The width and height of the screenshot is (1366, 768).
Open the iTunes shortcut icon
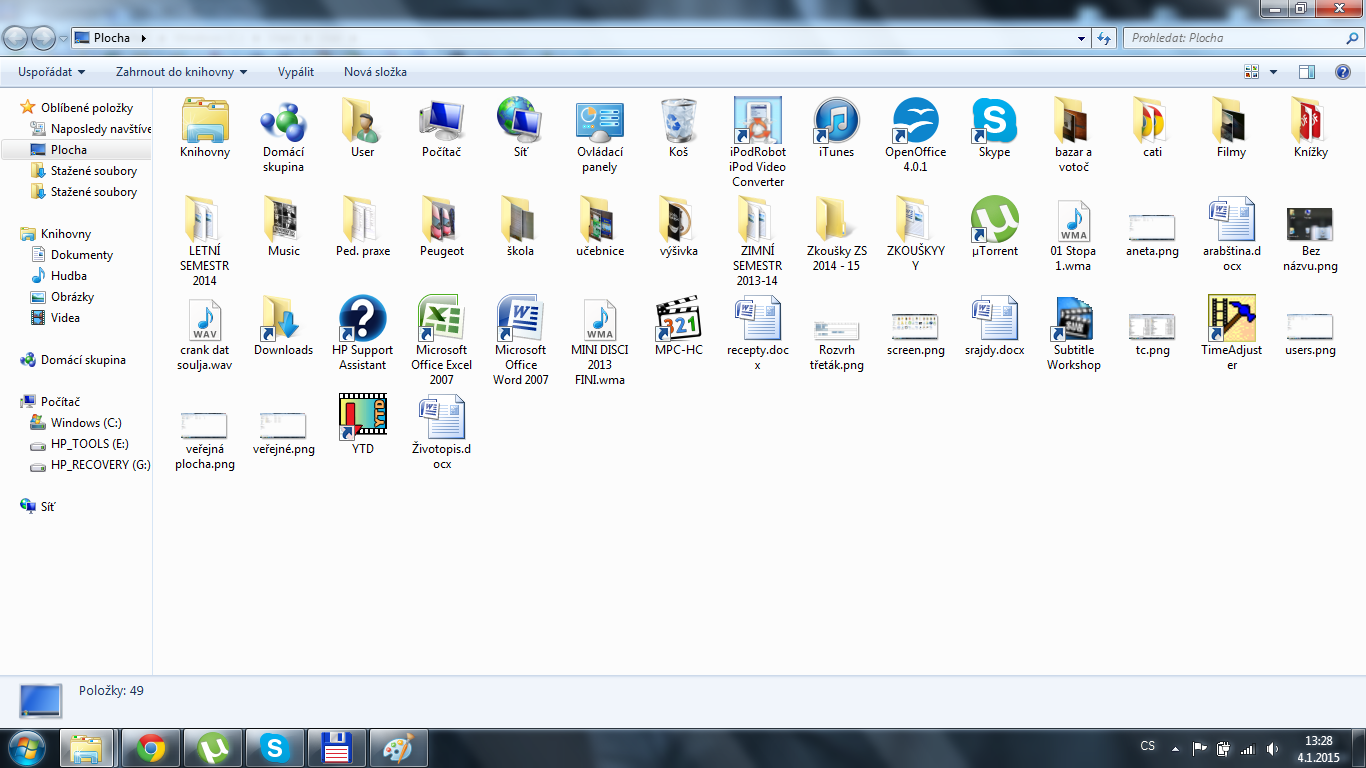(837, 121)
